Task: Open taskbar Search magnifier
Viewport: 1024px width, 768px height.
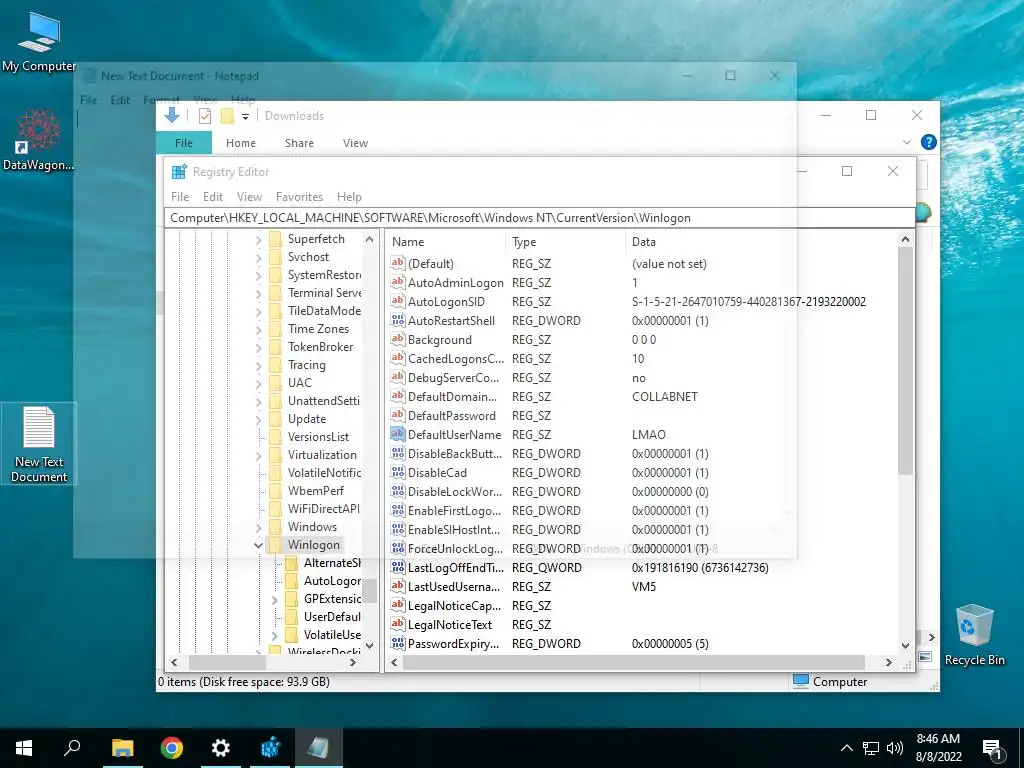Action: (x=72, y=748)
